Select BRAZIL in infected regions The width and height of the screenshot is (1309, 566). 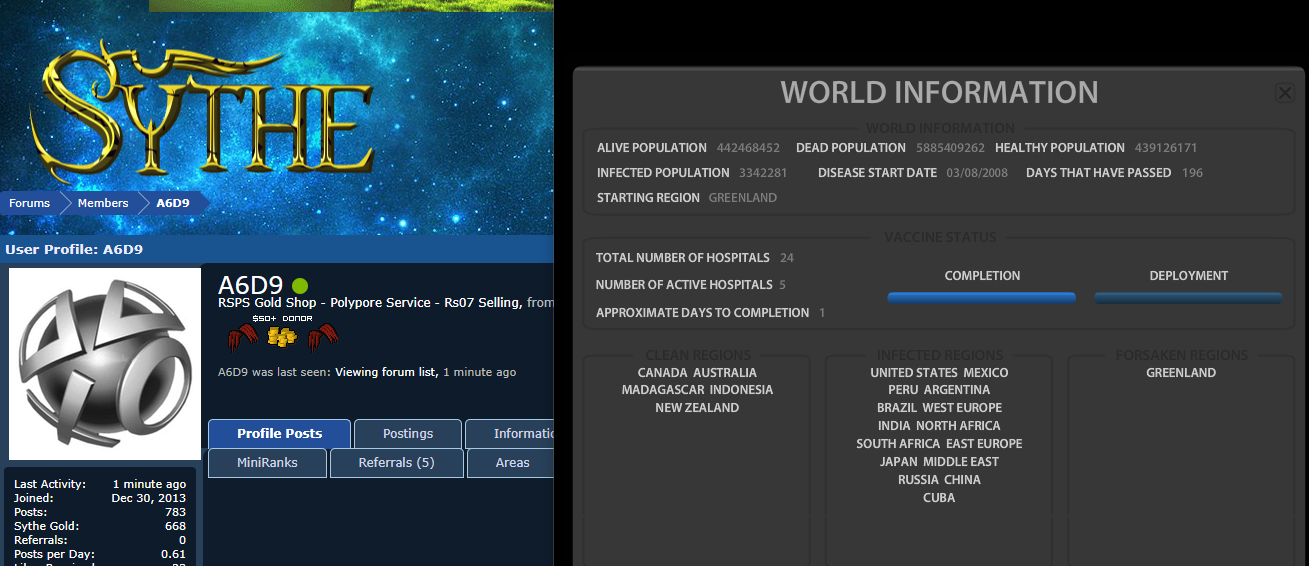(x=896, y=408)
